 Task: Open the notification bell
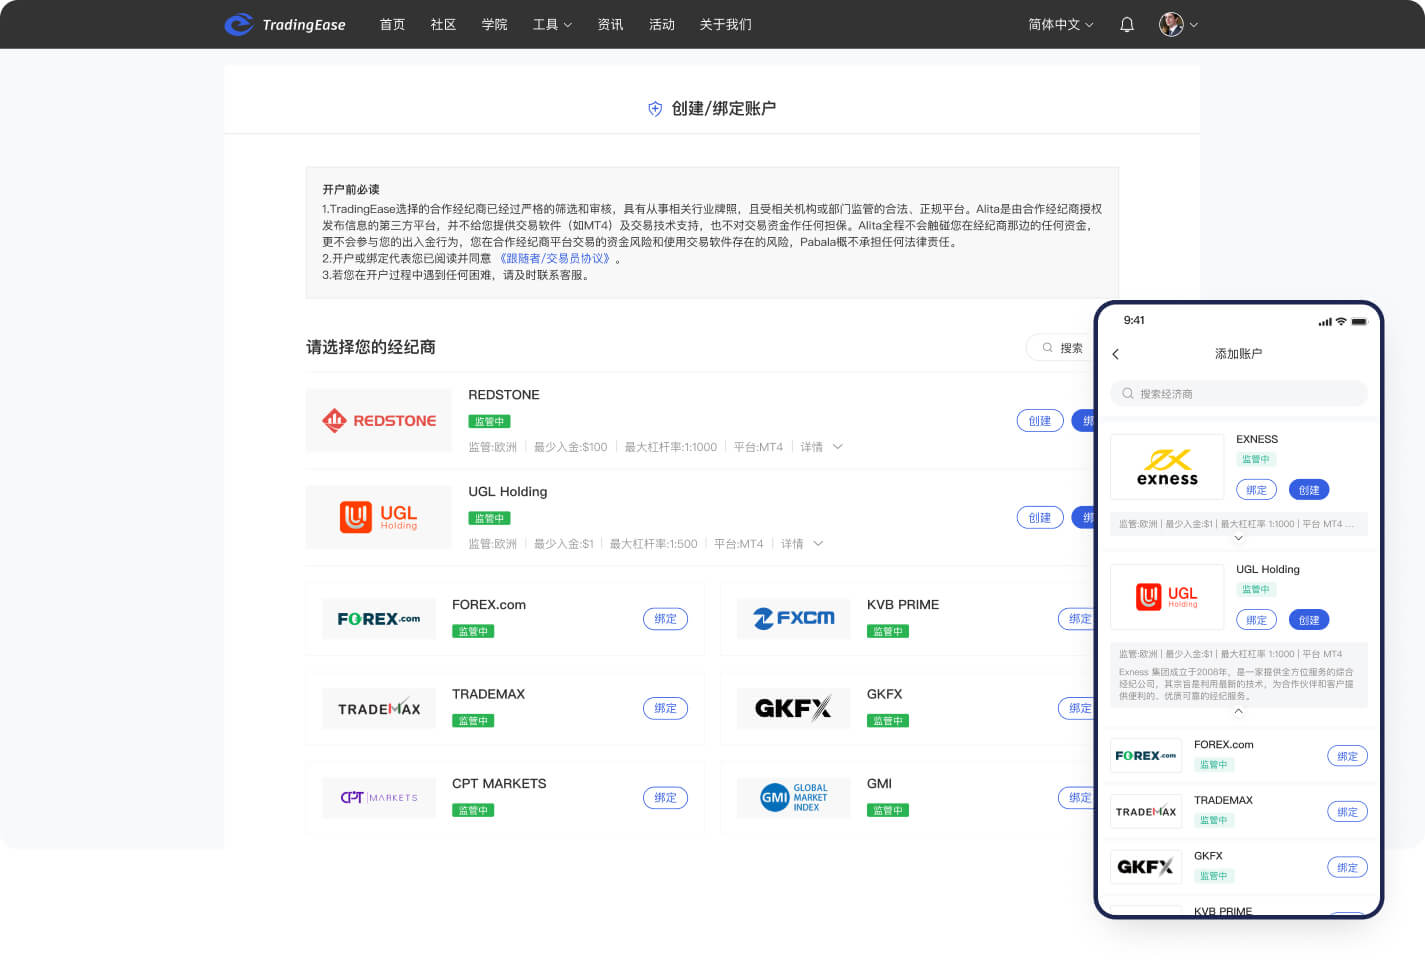tap(1127, 25)
